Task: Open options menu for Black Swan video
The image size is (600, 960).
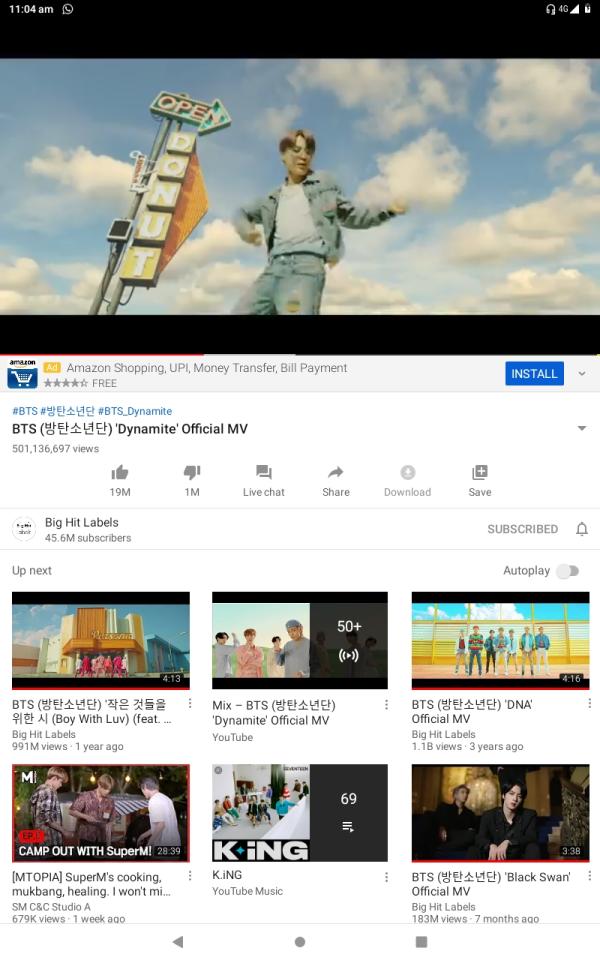Action: pos(589,876)
